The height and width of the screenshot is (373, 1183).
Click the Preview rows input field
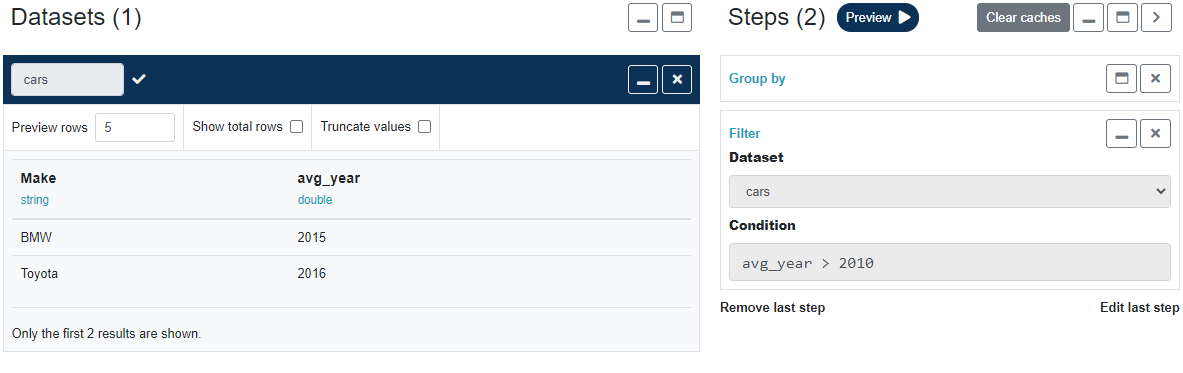tap(135, 128)
